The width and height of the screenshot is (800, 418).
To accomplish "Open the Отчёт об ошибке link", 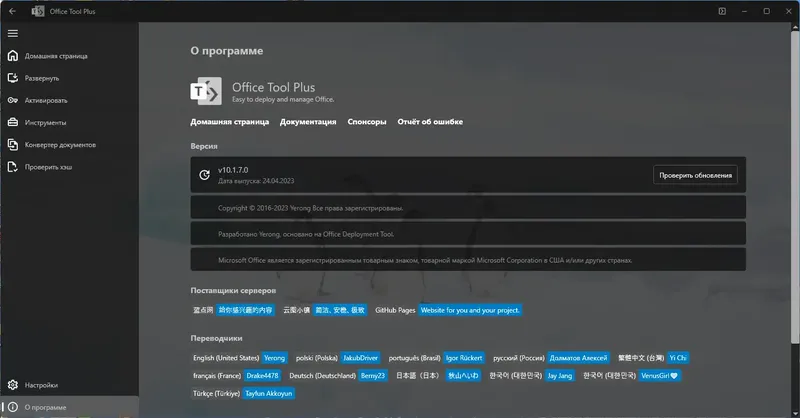I will pos(430,121).
